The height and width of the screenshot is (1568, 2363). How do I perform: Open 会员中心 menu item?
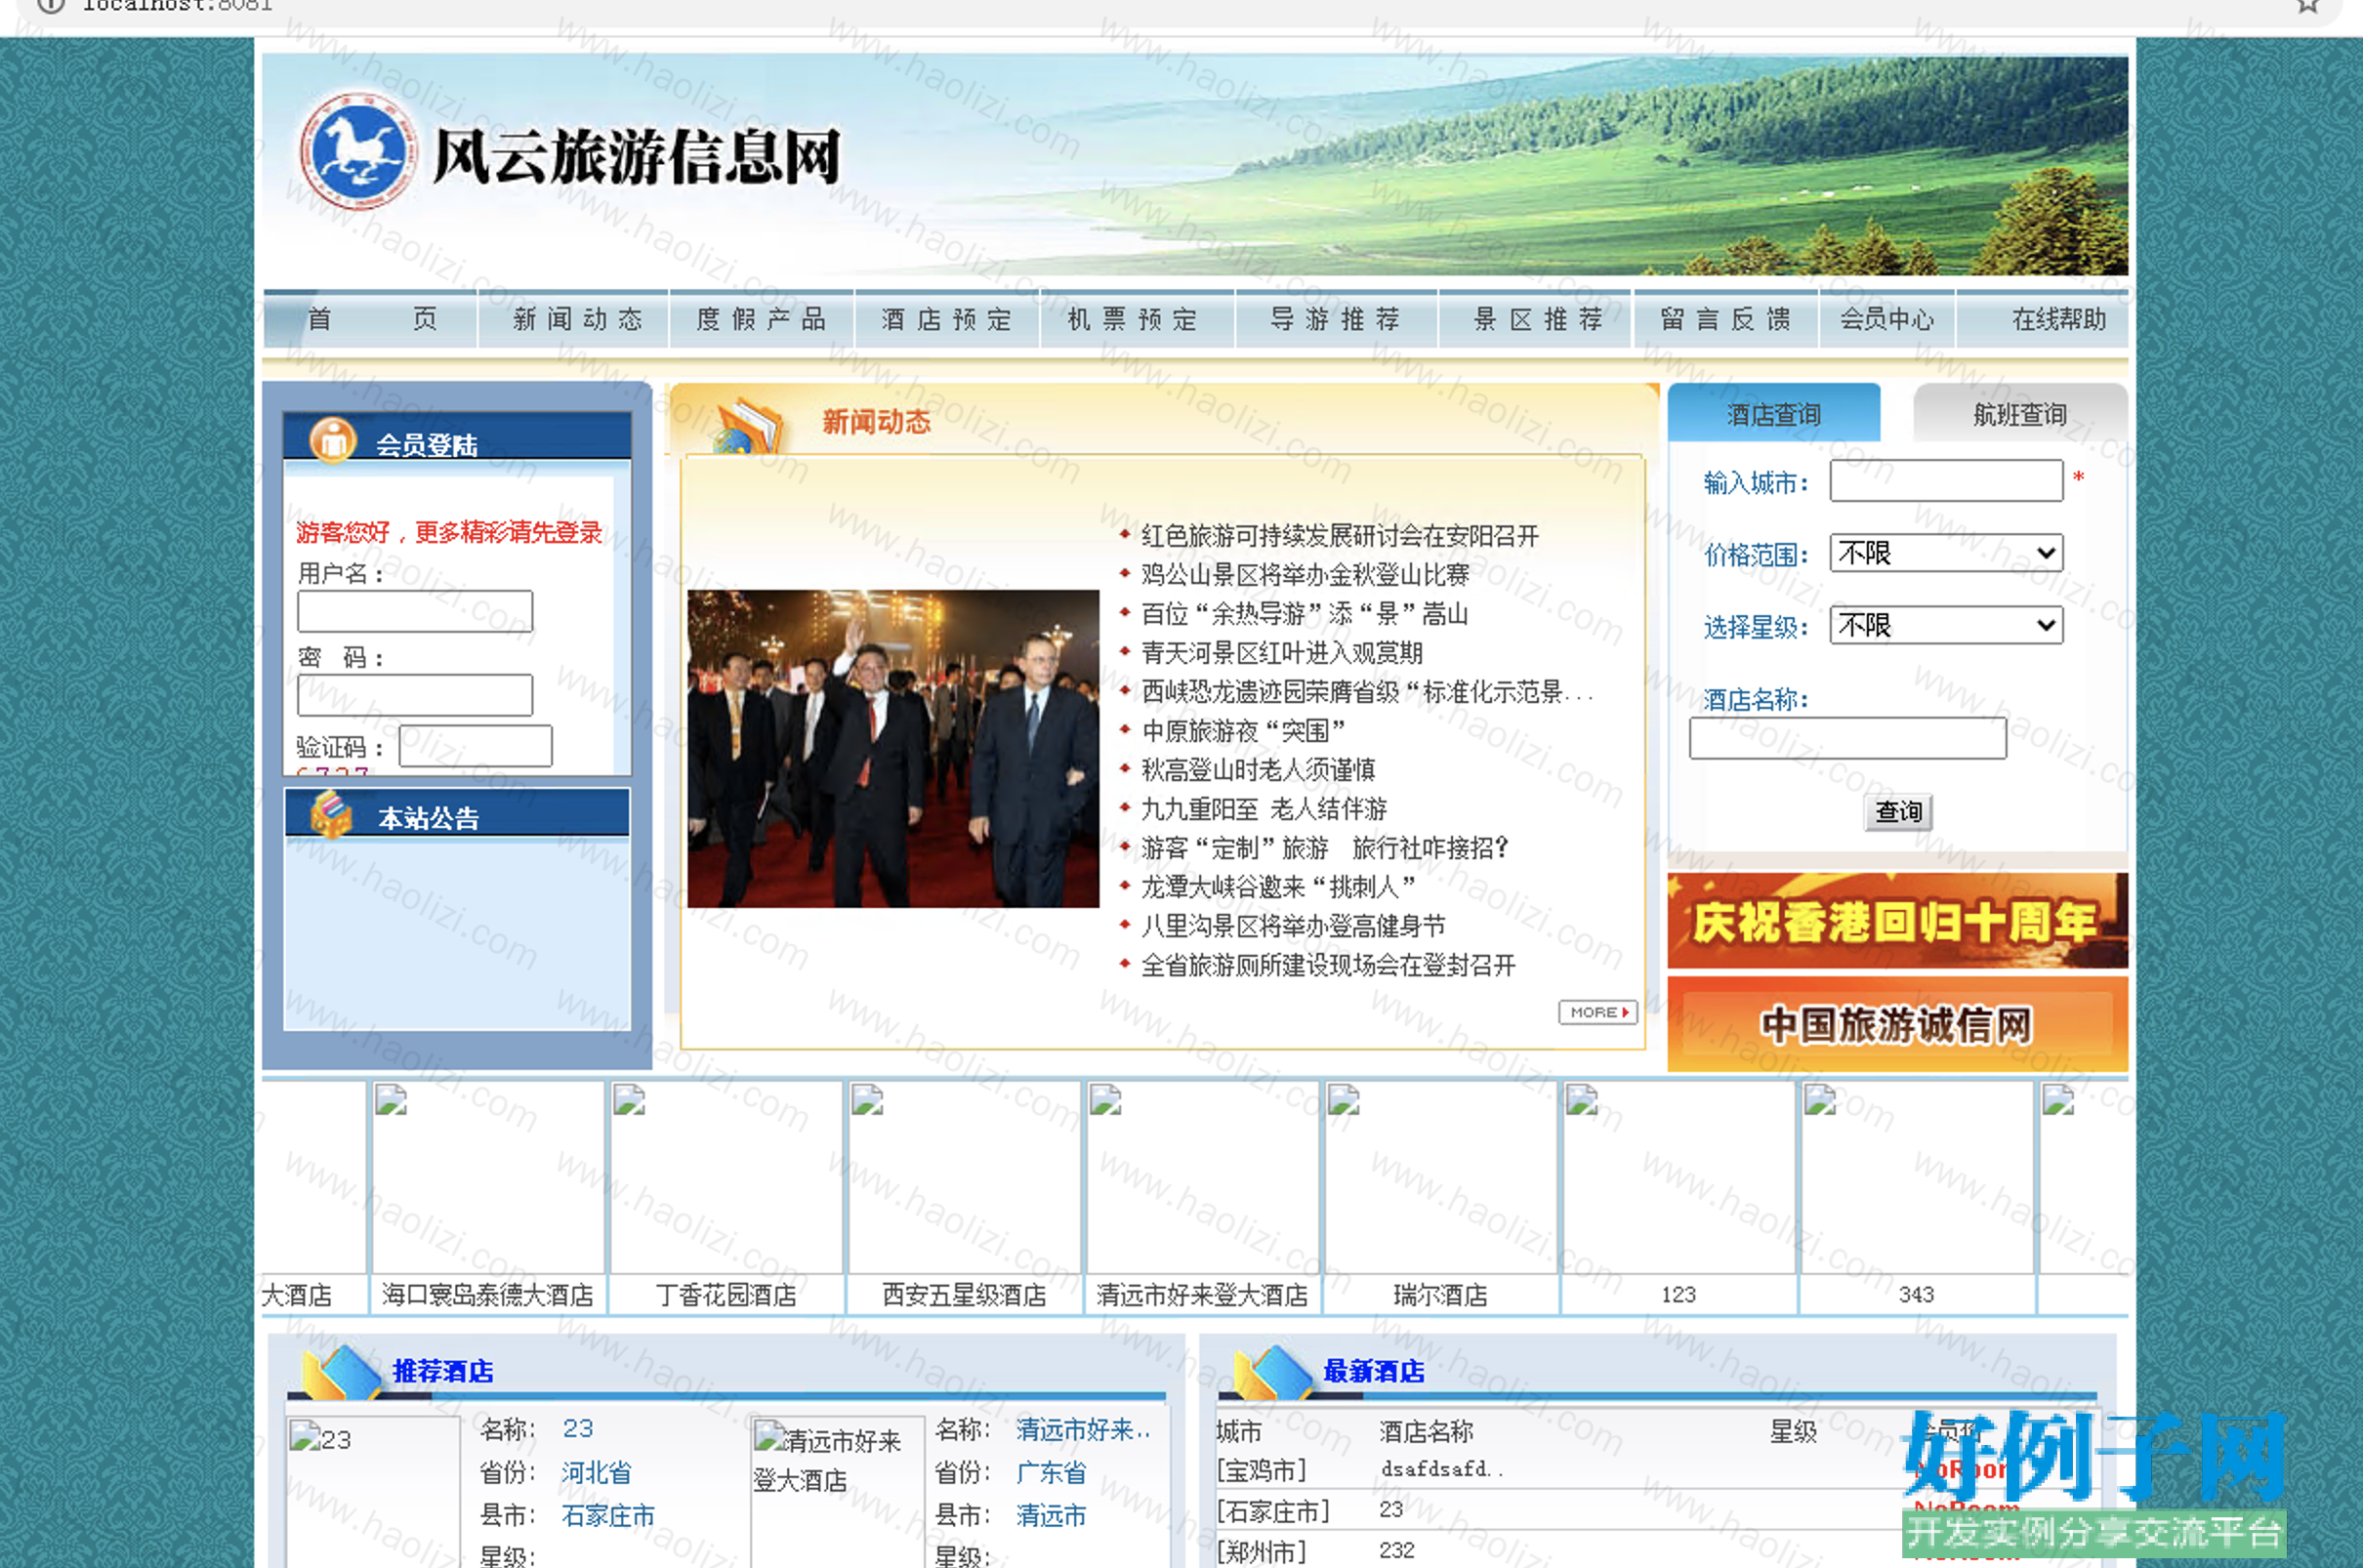(x=1887, y=319)
